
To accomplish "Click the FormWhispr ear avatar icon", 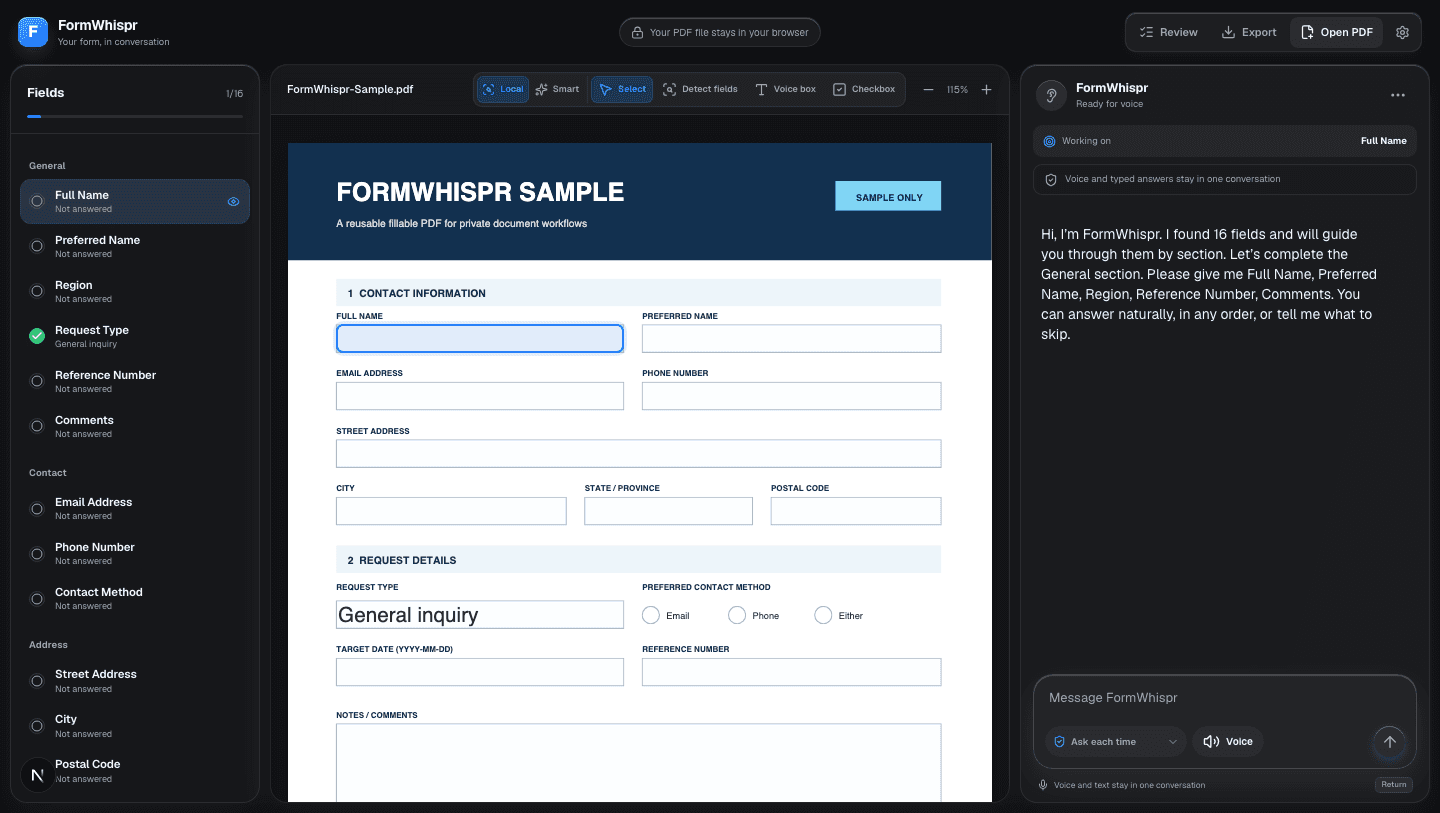I will [1051, 95].
